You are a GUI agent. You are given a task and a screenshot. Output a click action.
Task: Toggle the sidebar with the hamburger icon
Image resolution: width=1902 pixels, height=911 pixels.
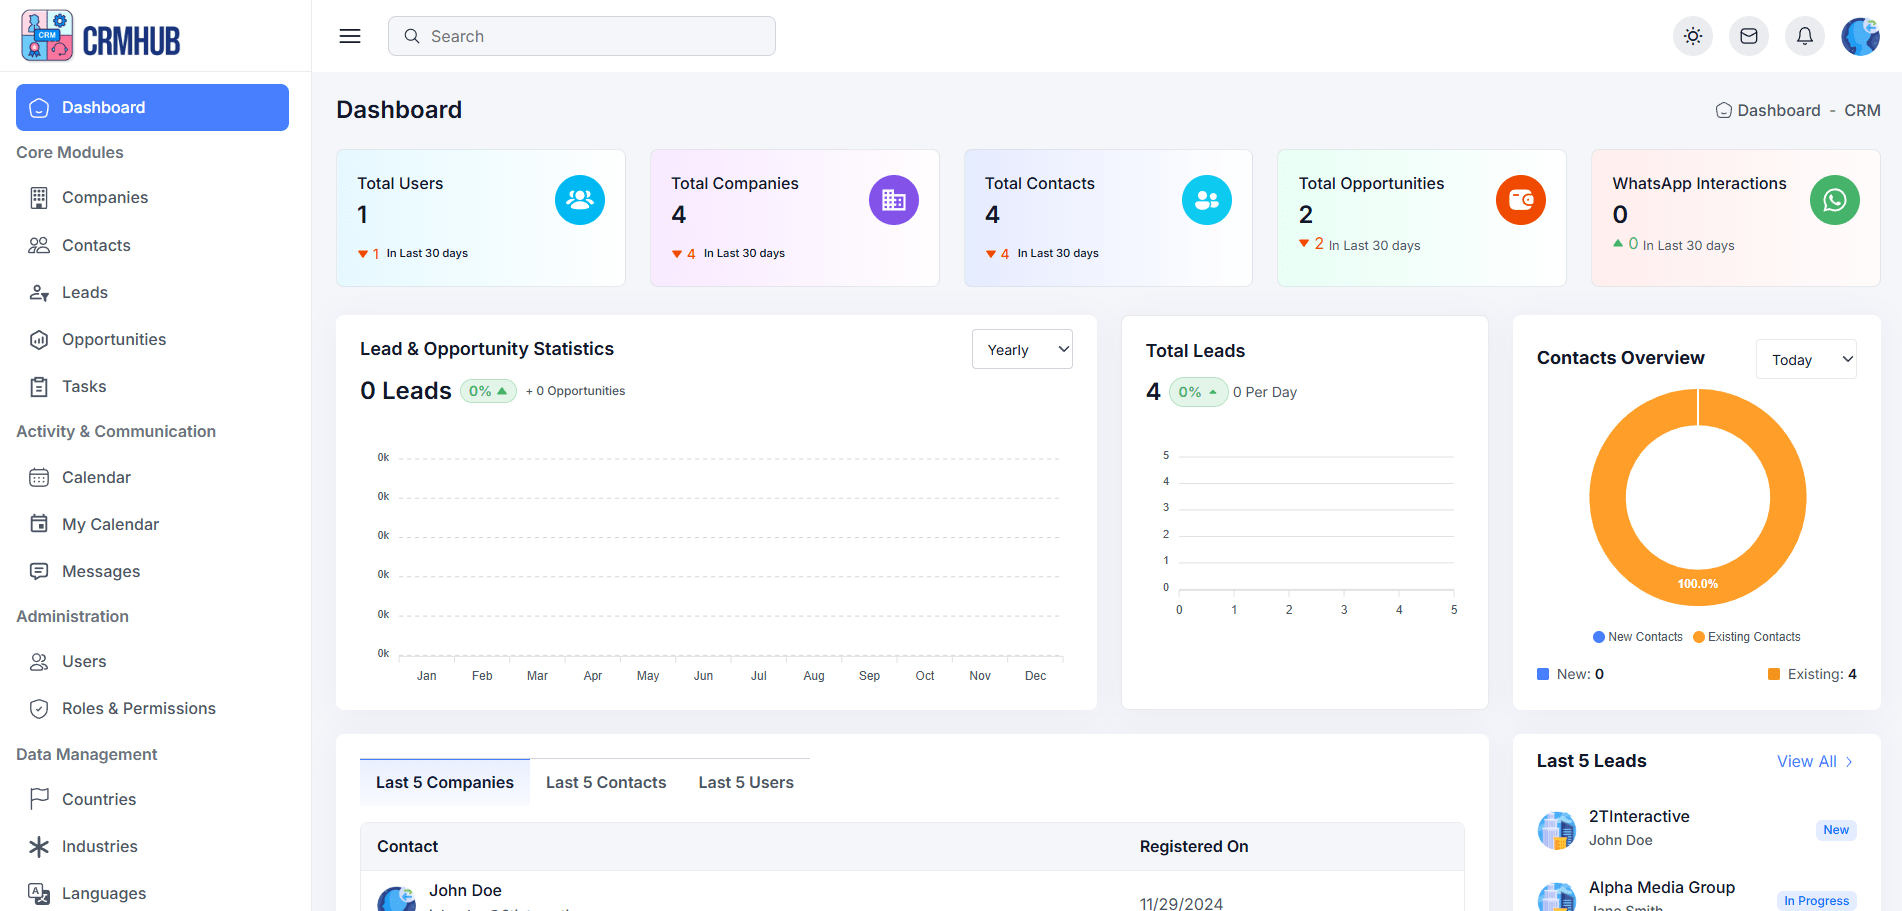click(x=349, y=35)
